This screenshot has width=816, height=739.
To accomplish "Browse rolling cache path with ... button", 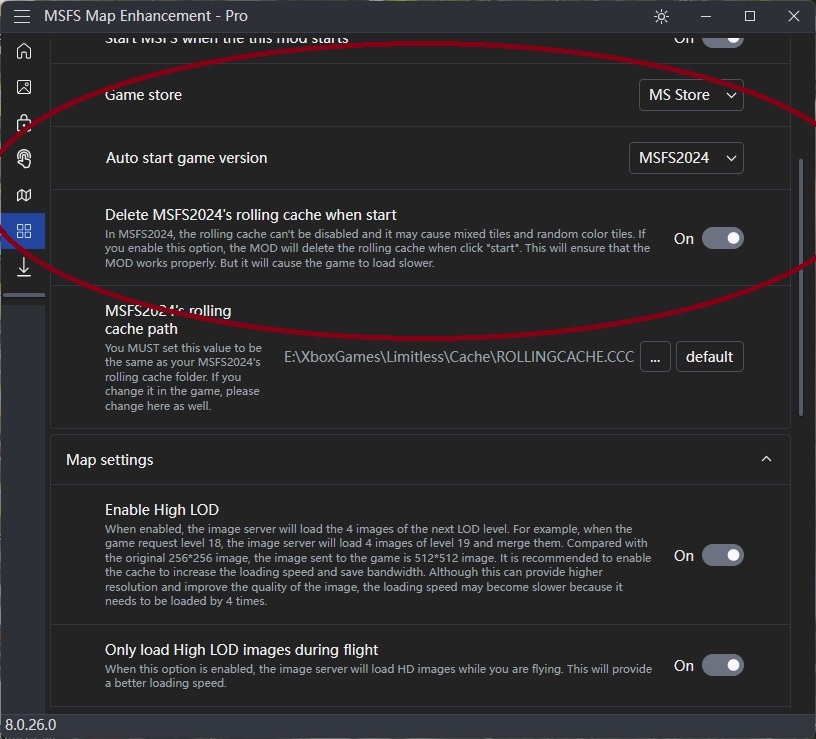I will tap(655, 356).
